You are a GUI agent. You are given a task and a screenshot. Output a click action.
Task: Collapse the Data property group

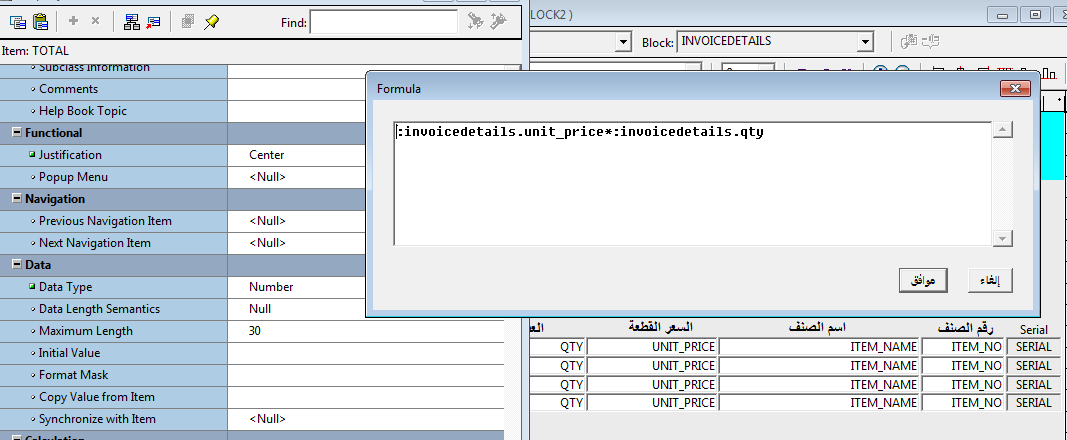pyautogui.click(x=17, y=265)
